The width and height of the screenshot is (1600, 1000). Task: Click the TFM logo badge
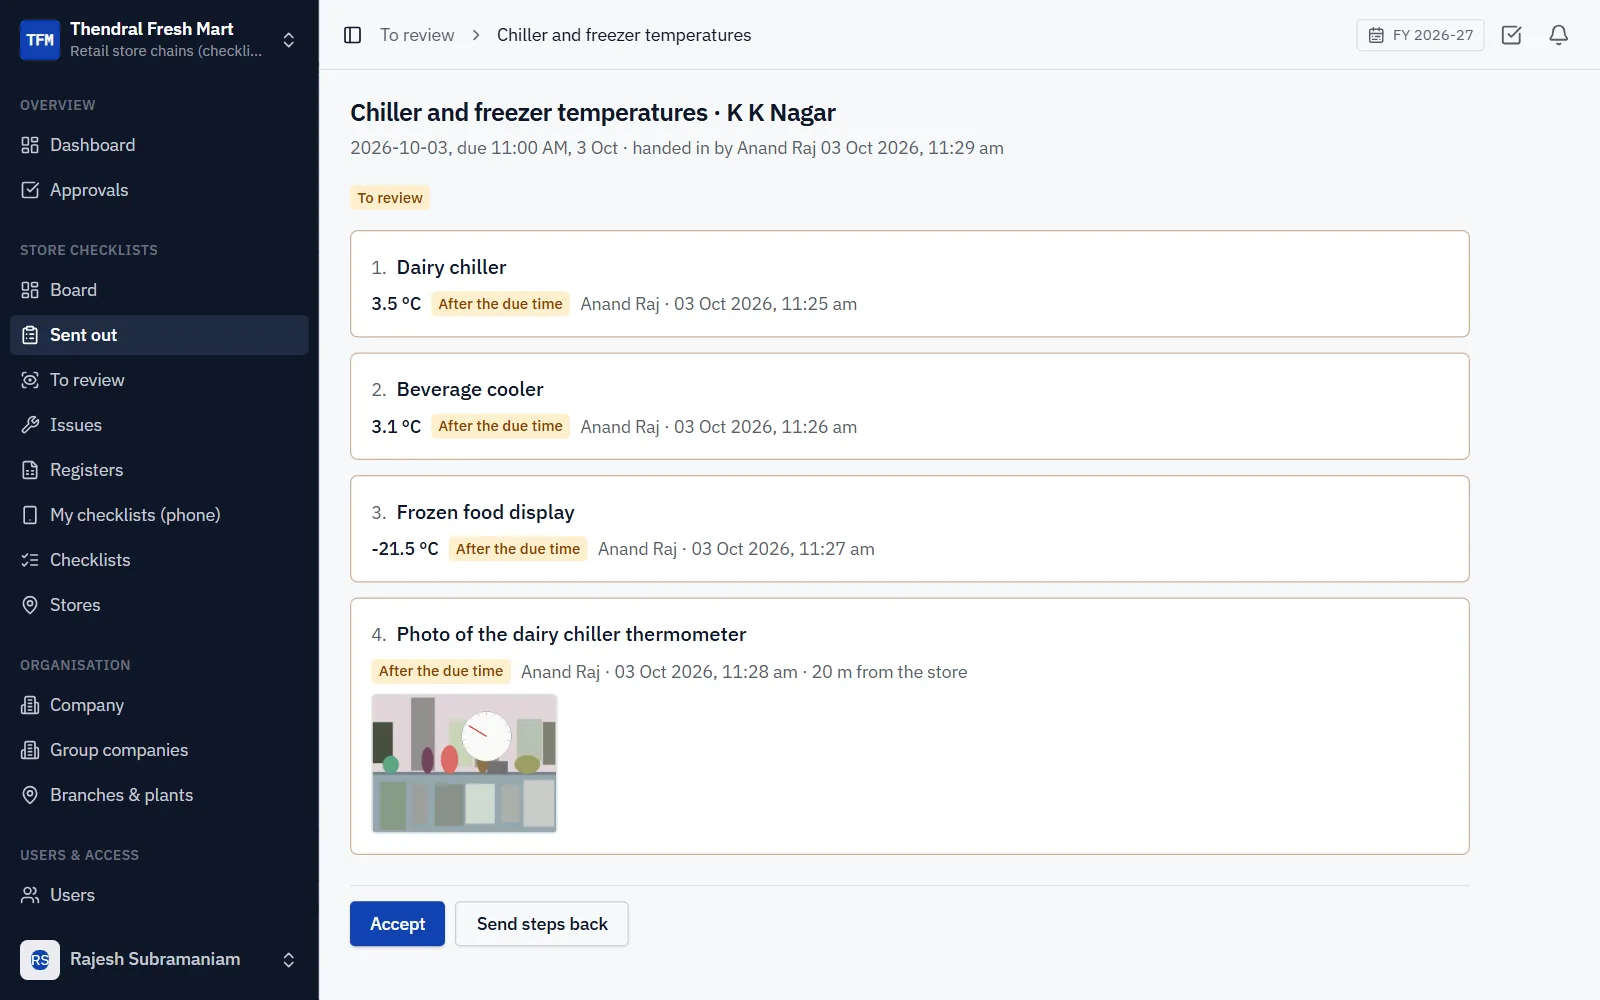[x=40, y=40]
